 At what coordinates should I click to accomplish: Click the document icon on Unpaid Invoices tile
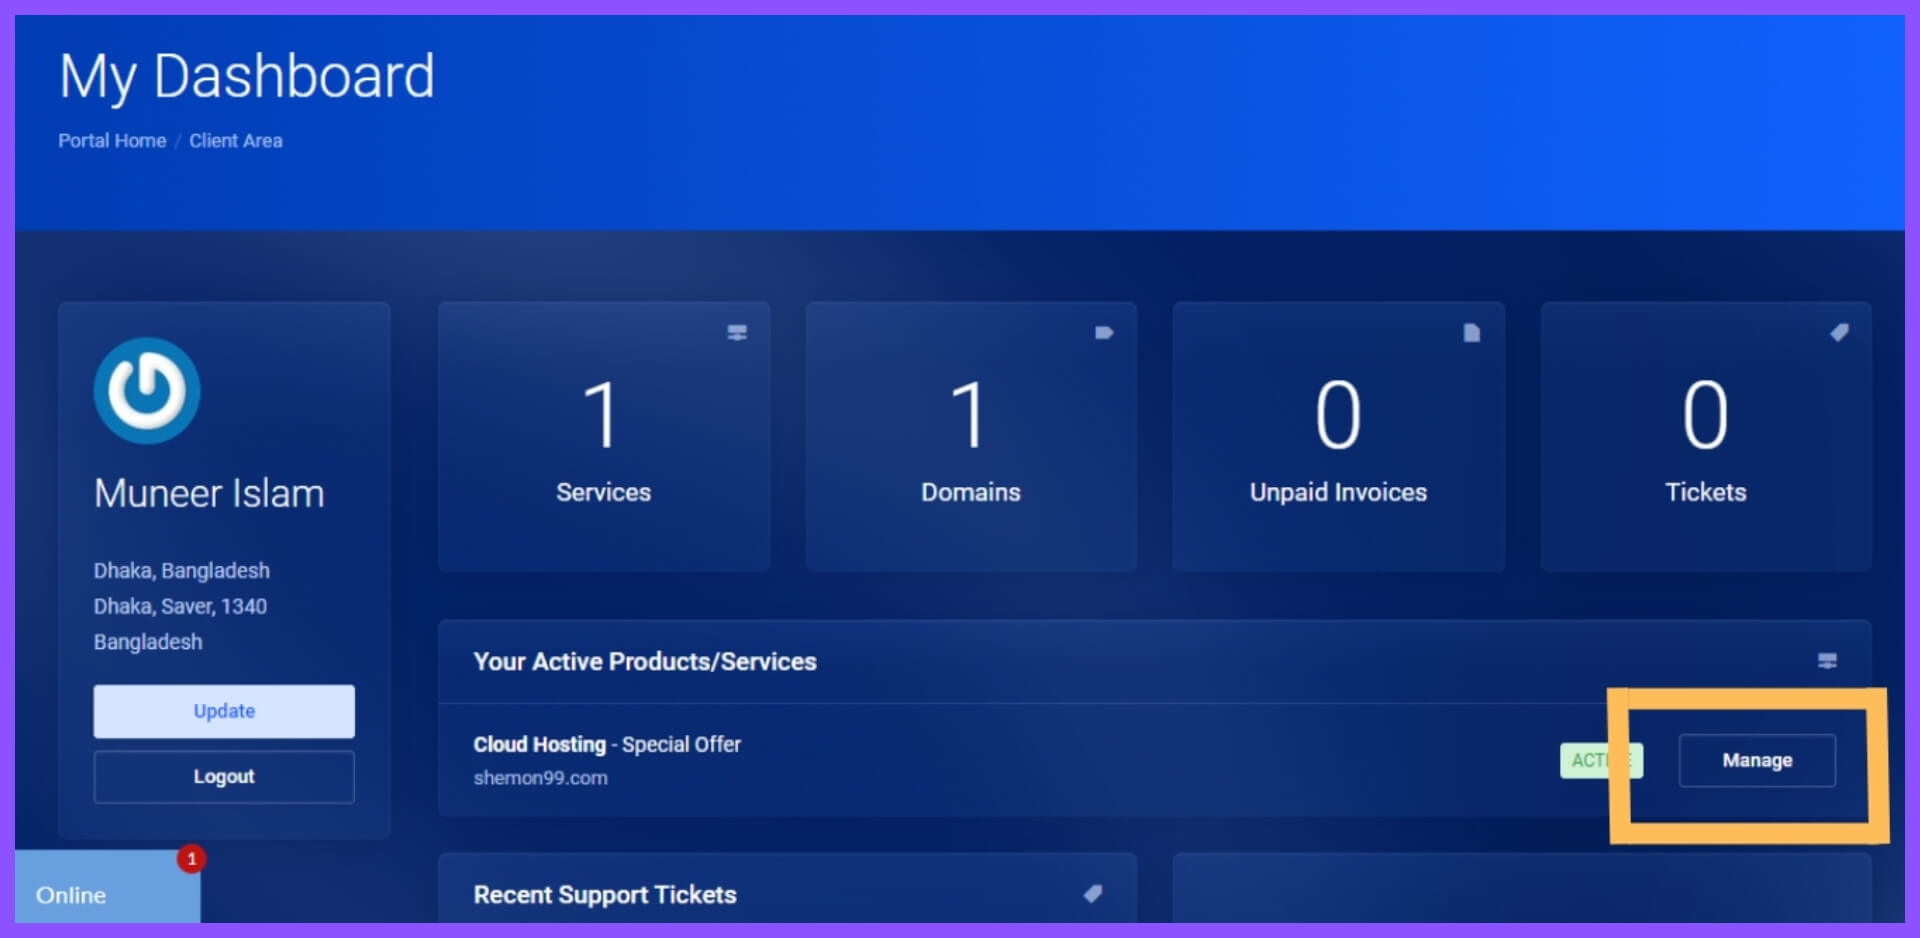click(1471, 333)
